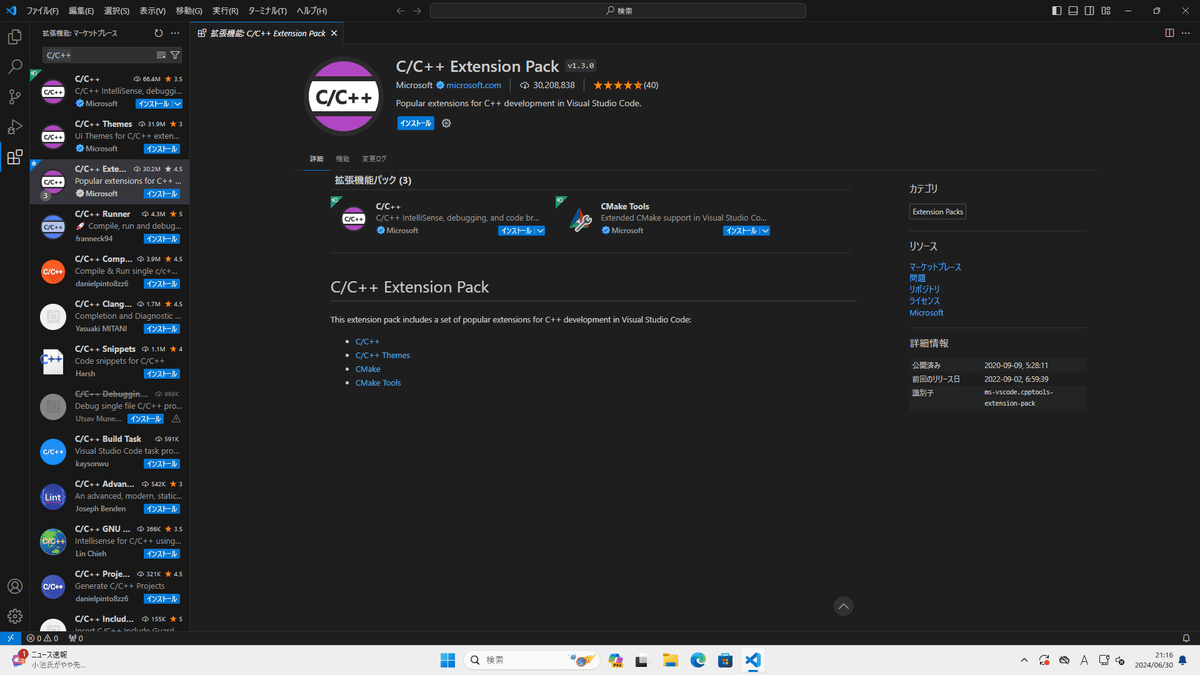Click the gear next to the main インストール button

[x=445, y=123]
